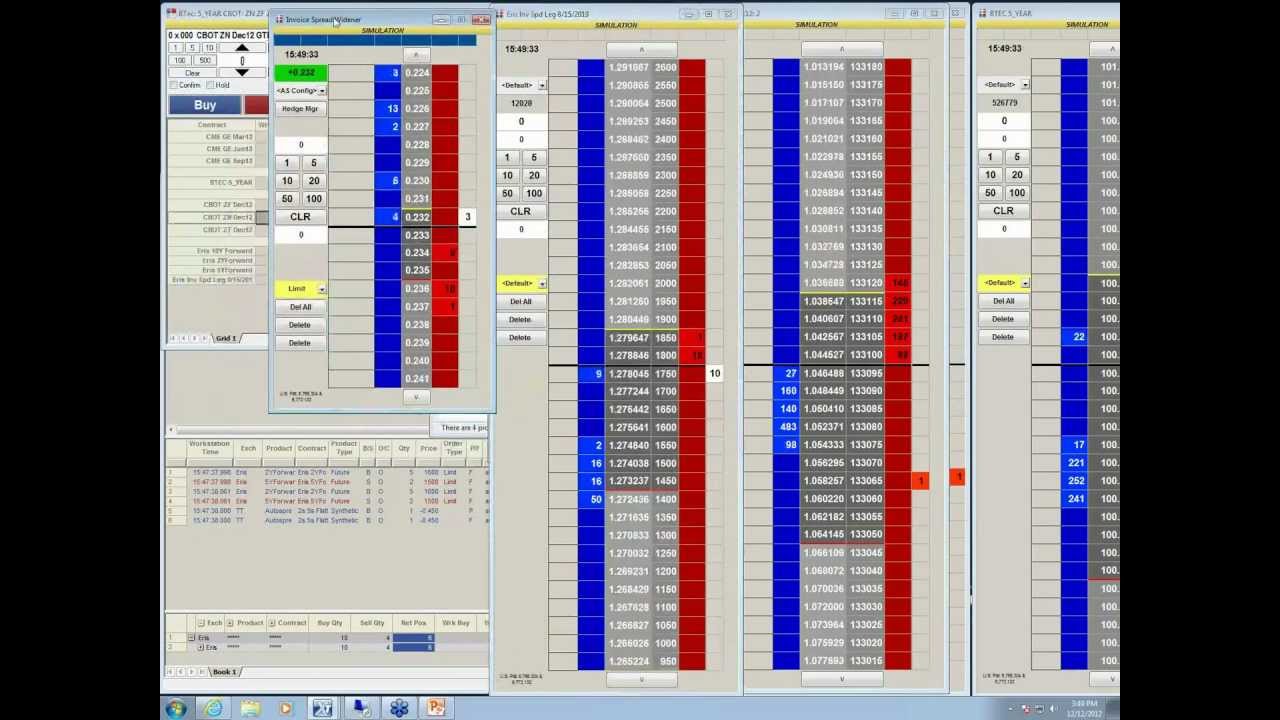
Task: Click price 133095 in middle ladder
Action: click(866, 373)
